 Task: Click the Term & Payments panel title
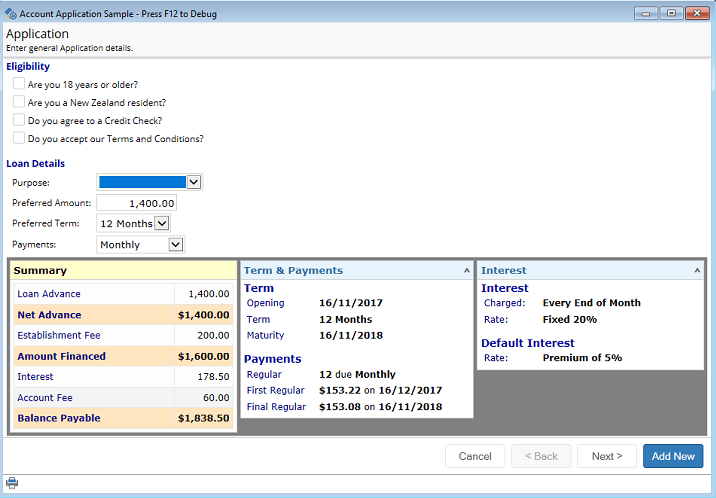(x=293, y=270)
